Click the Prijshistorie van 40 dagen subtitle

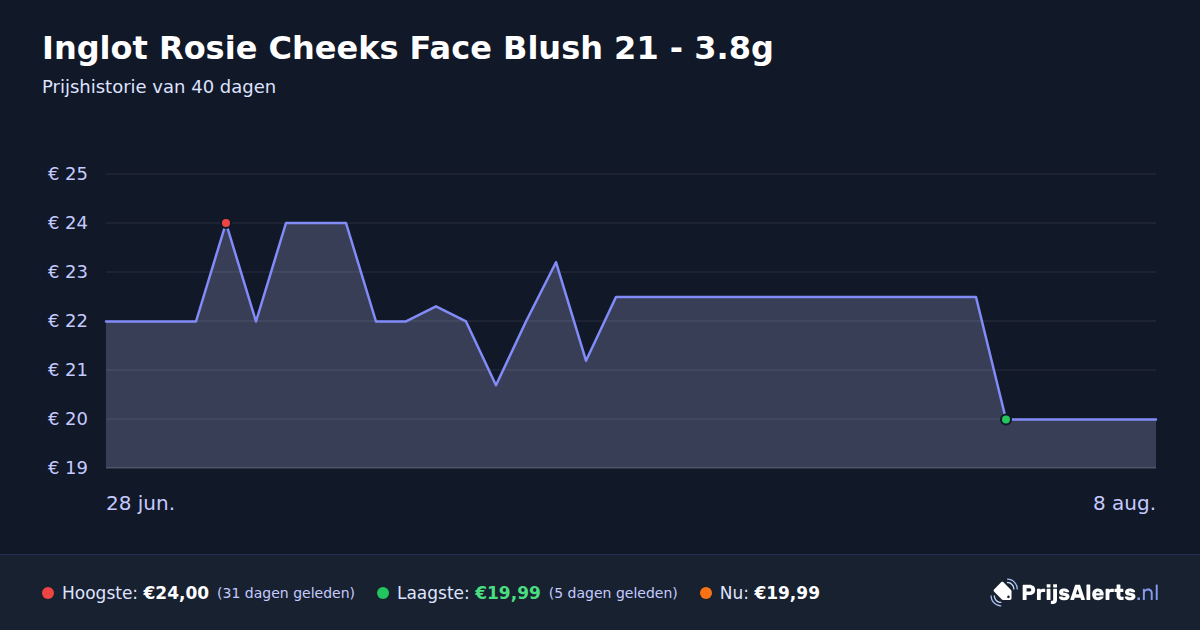pyautogui.click(x=159, y=87)
